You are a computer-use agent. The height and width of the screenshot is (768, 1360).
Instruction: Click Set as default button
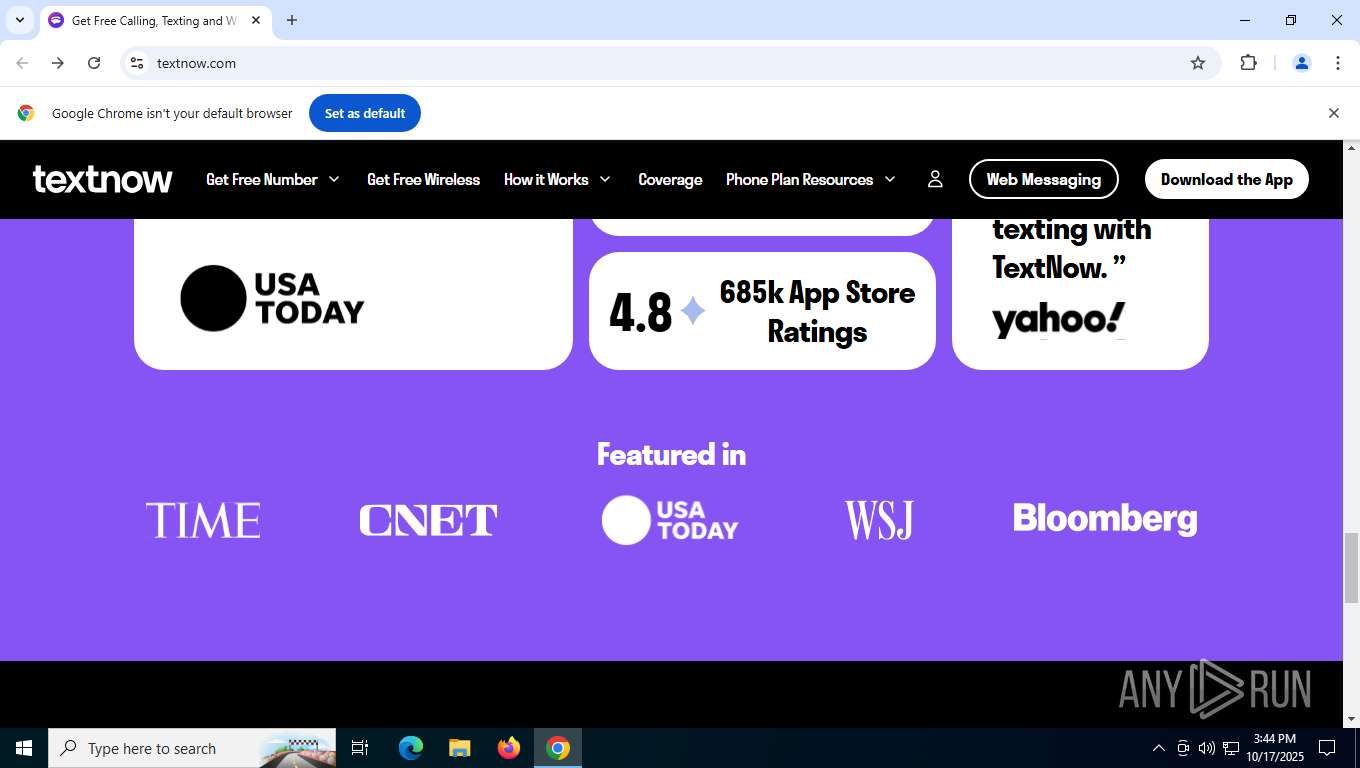coord(365,113)
